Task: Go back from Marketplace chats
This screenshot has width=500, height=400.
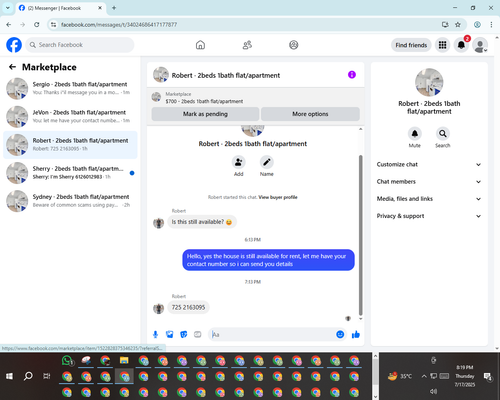Action: (12, 67)
